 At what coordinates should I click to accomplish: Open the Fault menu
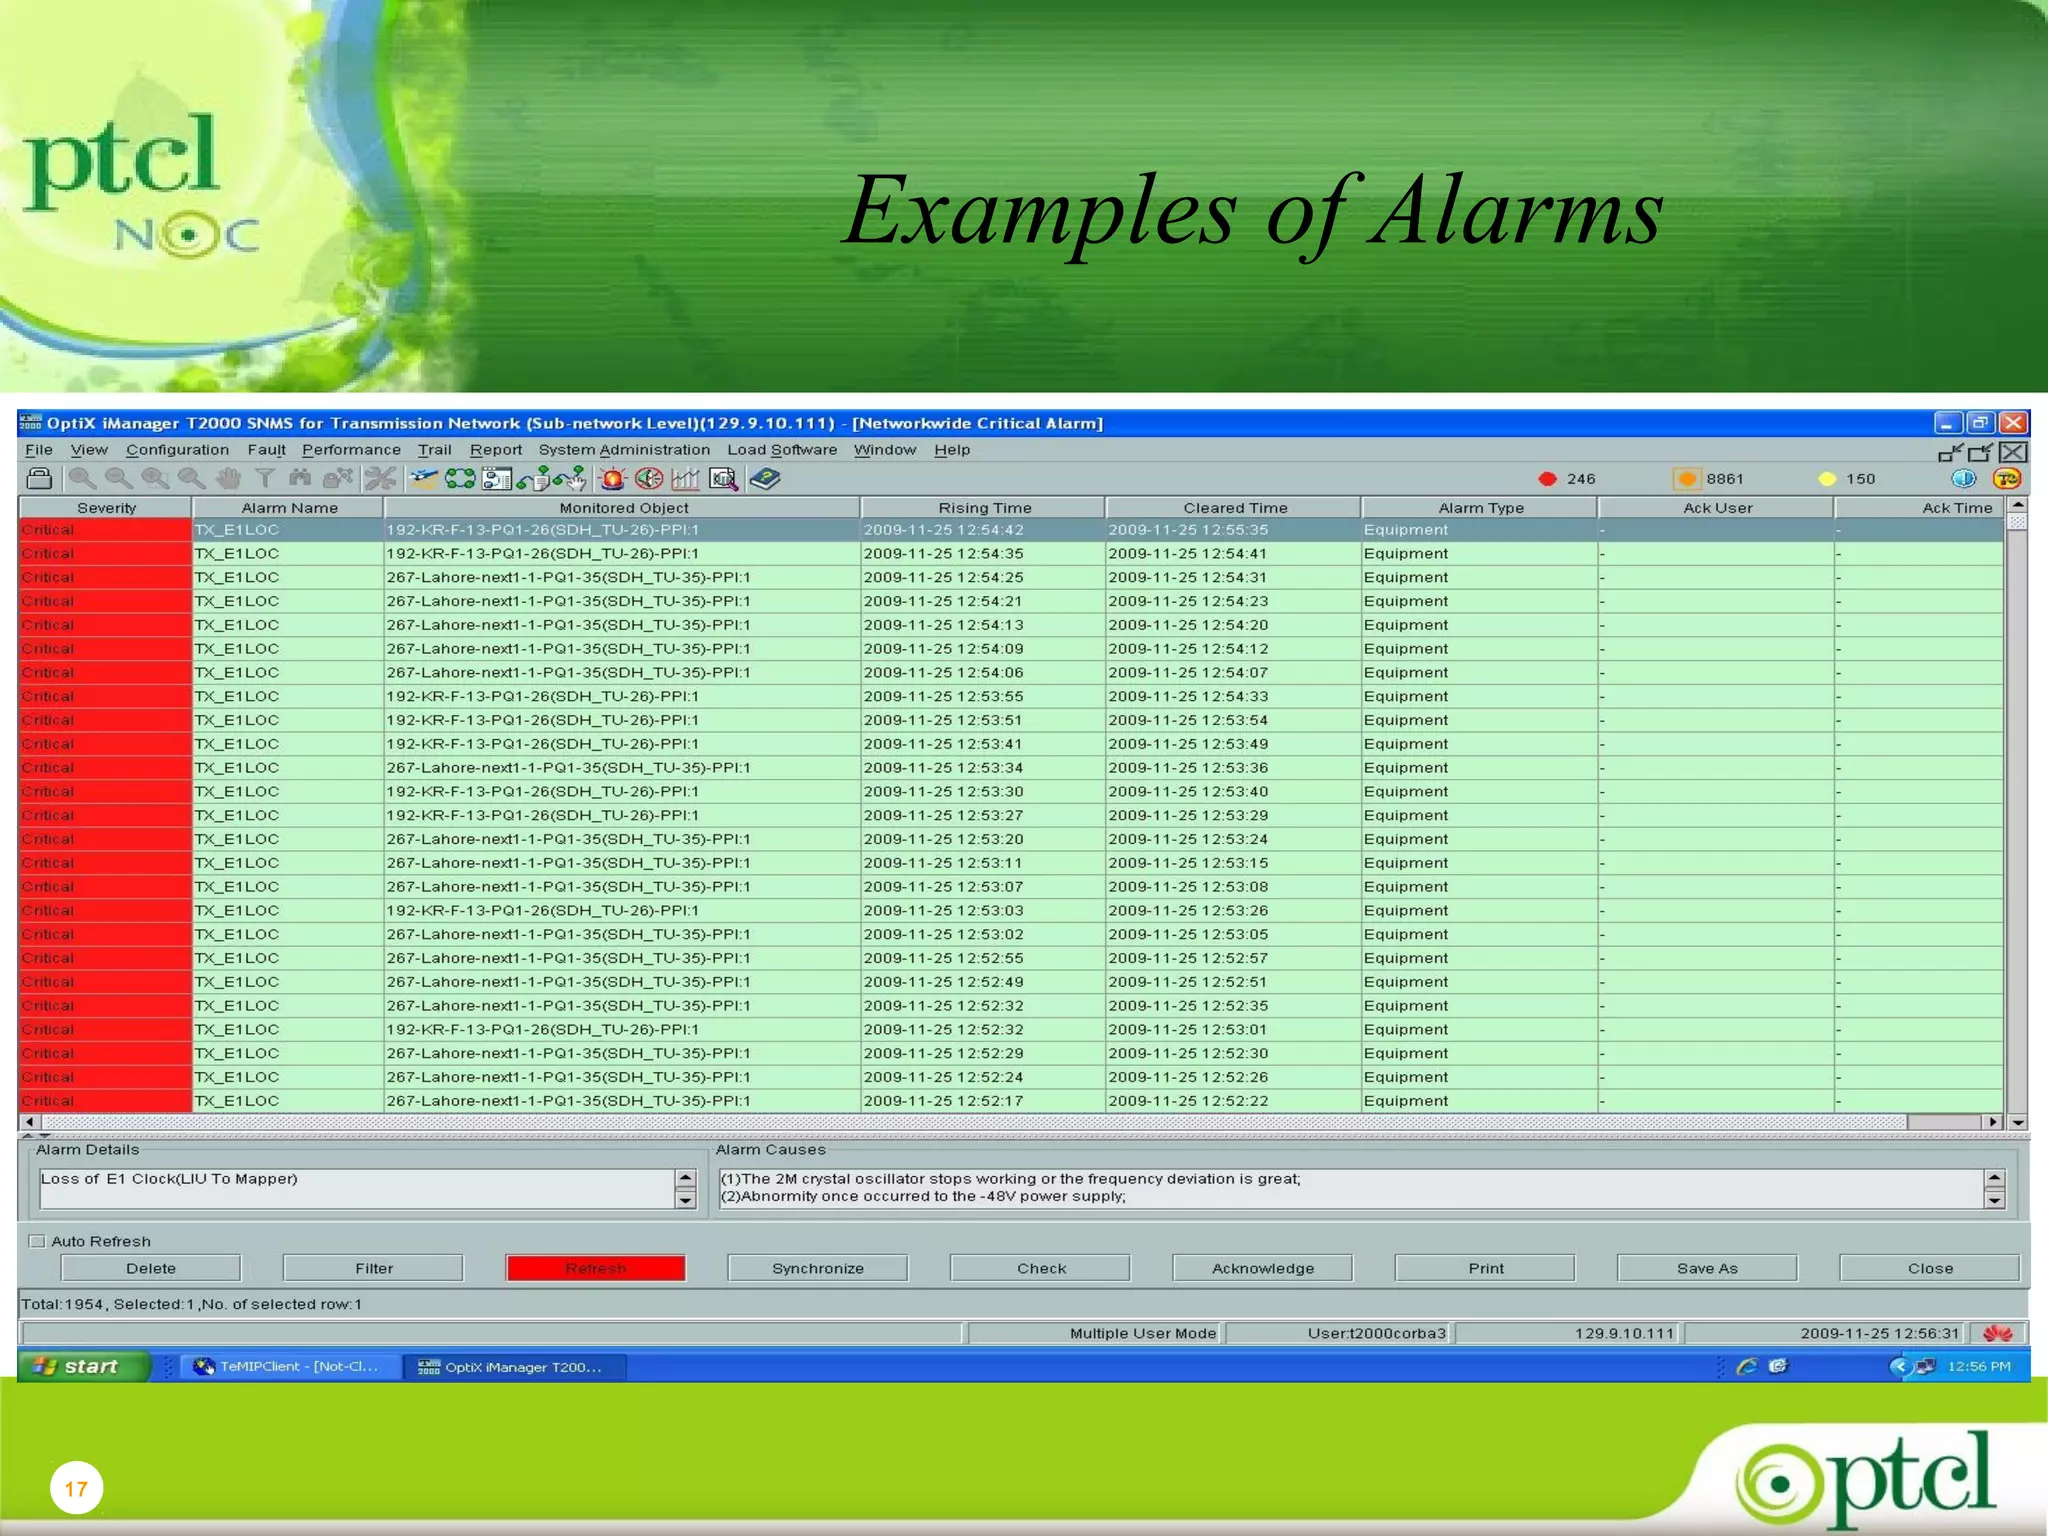point(266,450)
